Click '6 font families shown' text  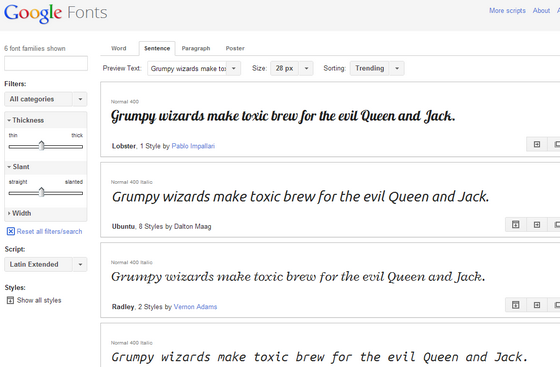point(35,49)
